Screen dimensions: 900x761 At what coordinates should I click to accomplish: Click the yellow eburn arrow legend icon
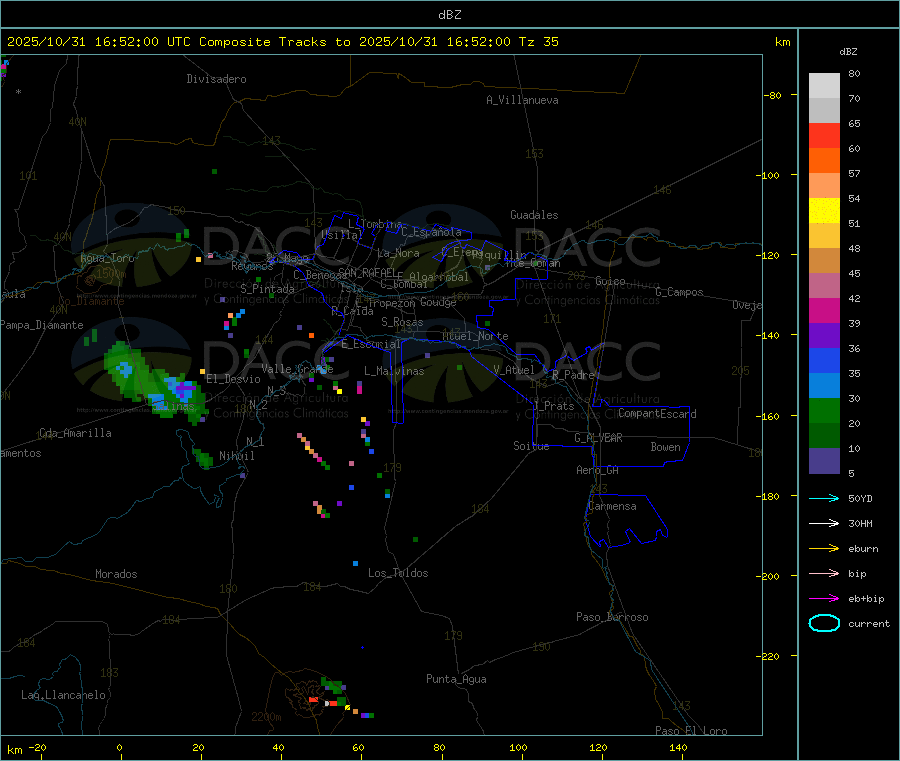824,548
